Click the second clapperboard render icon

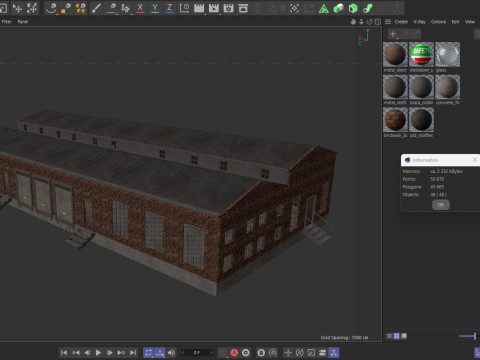pyautogui.click(x=214, y=8)
